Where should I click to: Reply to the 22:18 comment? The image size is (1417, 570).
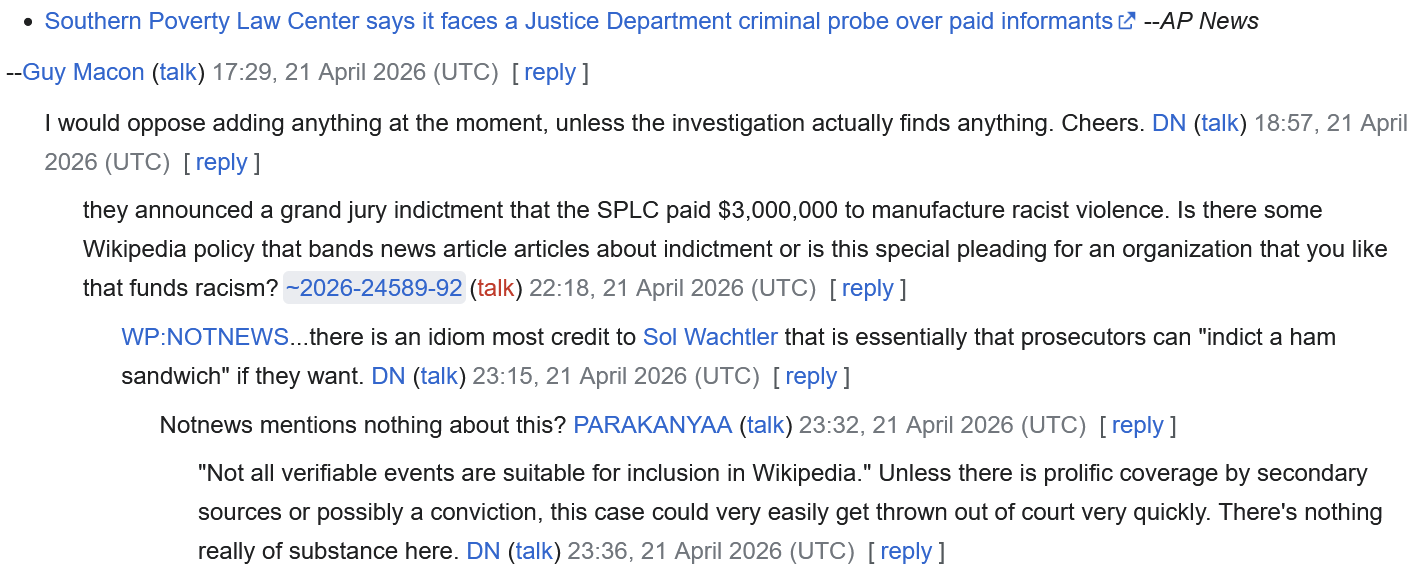867,288
